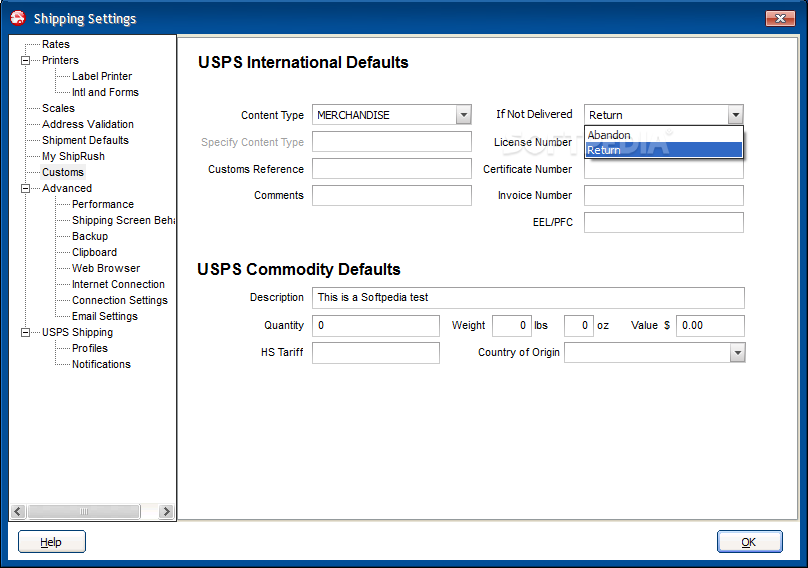This screenshot has height=568, width=808.
Task: Open Performance settings
Action: [103, 204]
